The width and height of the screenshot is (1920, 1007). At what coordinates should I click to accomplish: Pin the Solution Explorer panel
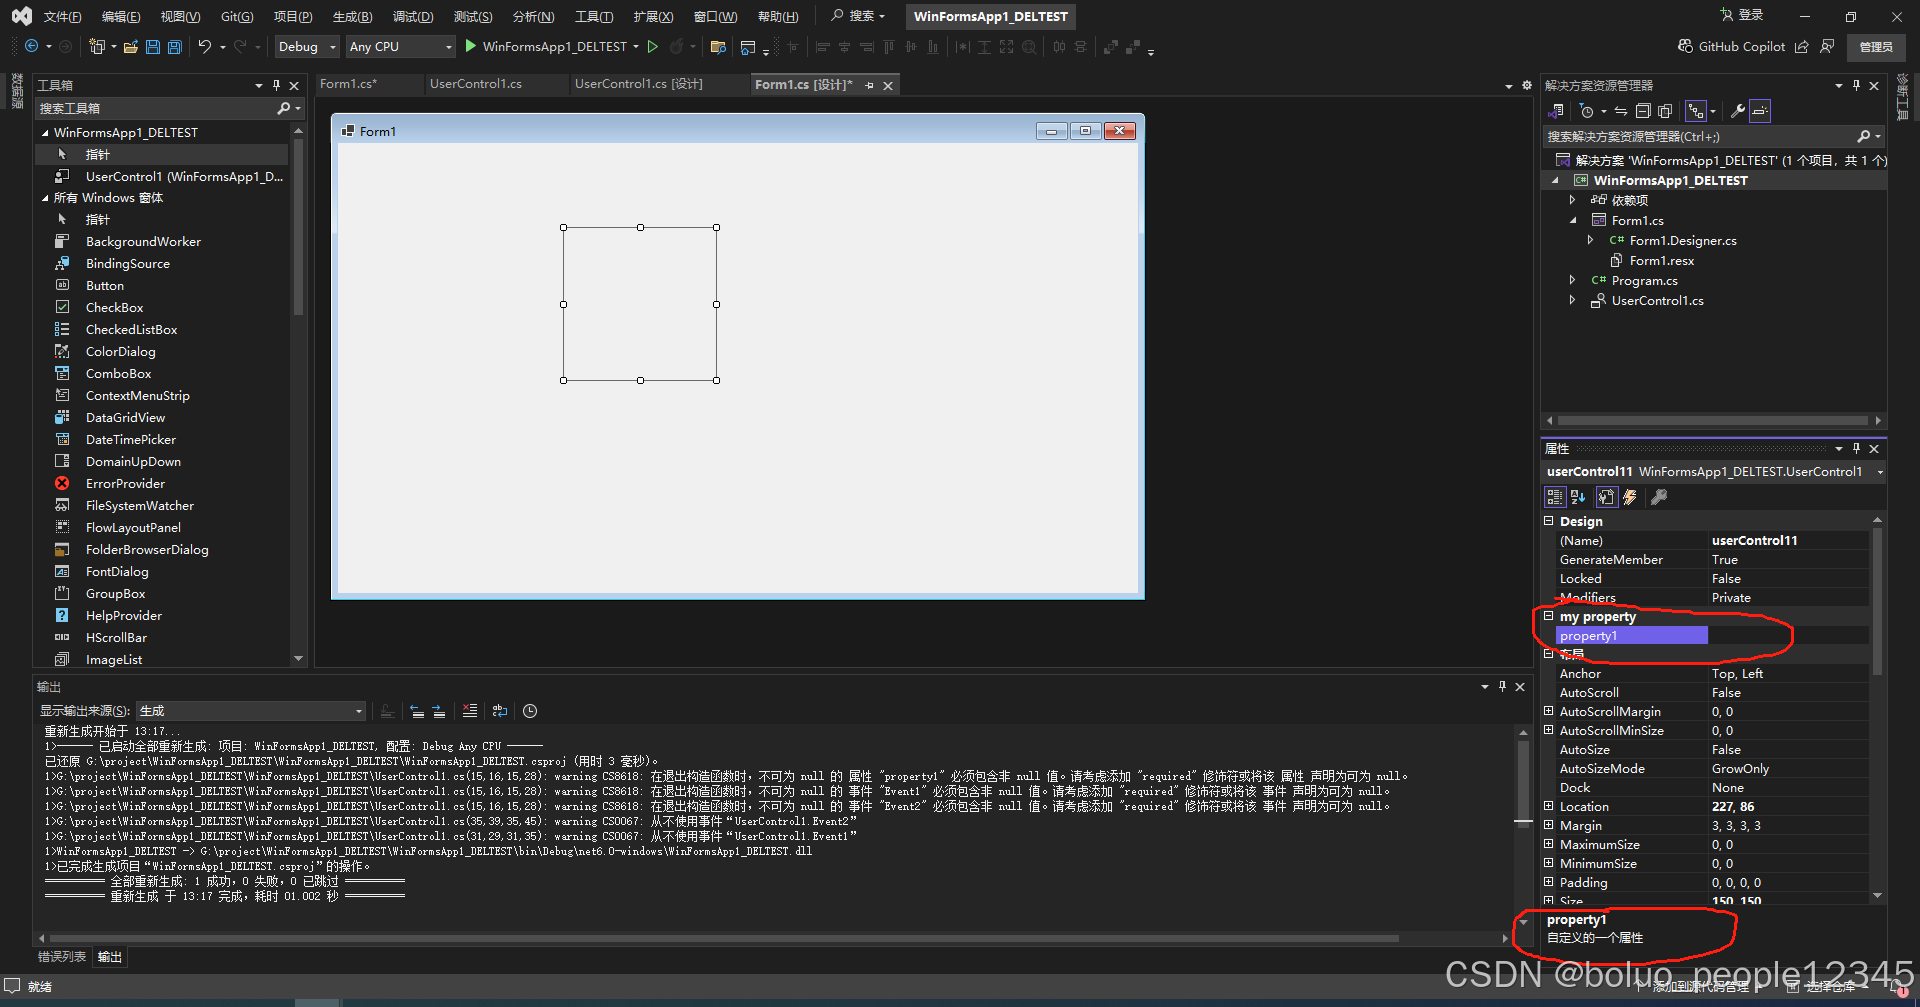pos(1856,85)
